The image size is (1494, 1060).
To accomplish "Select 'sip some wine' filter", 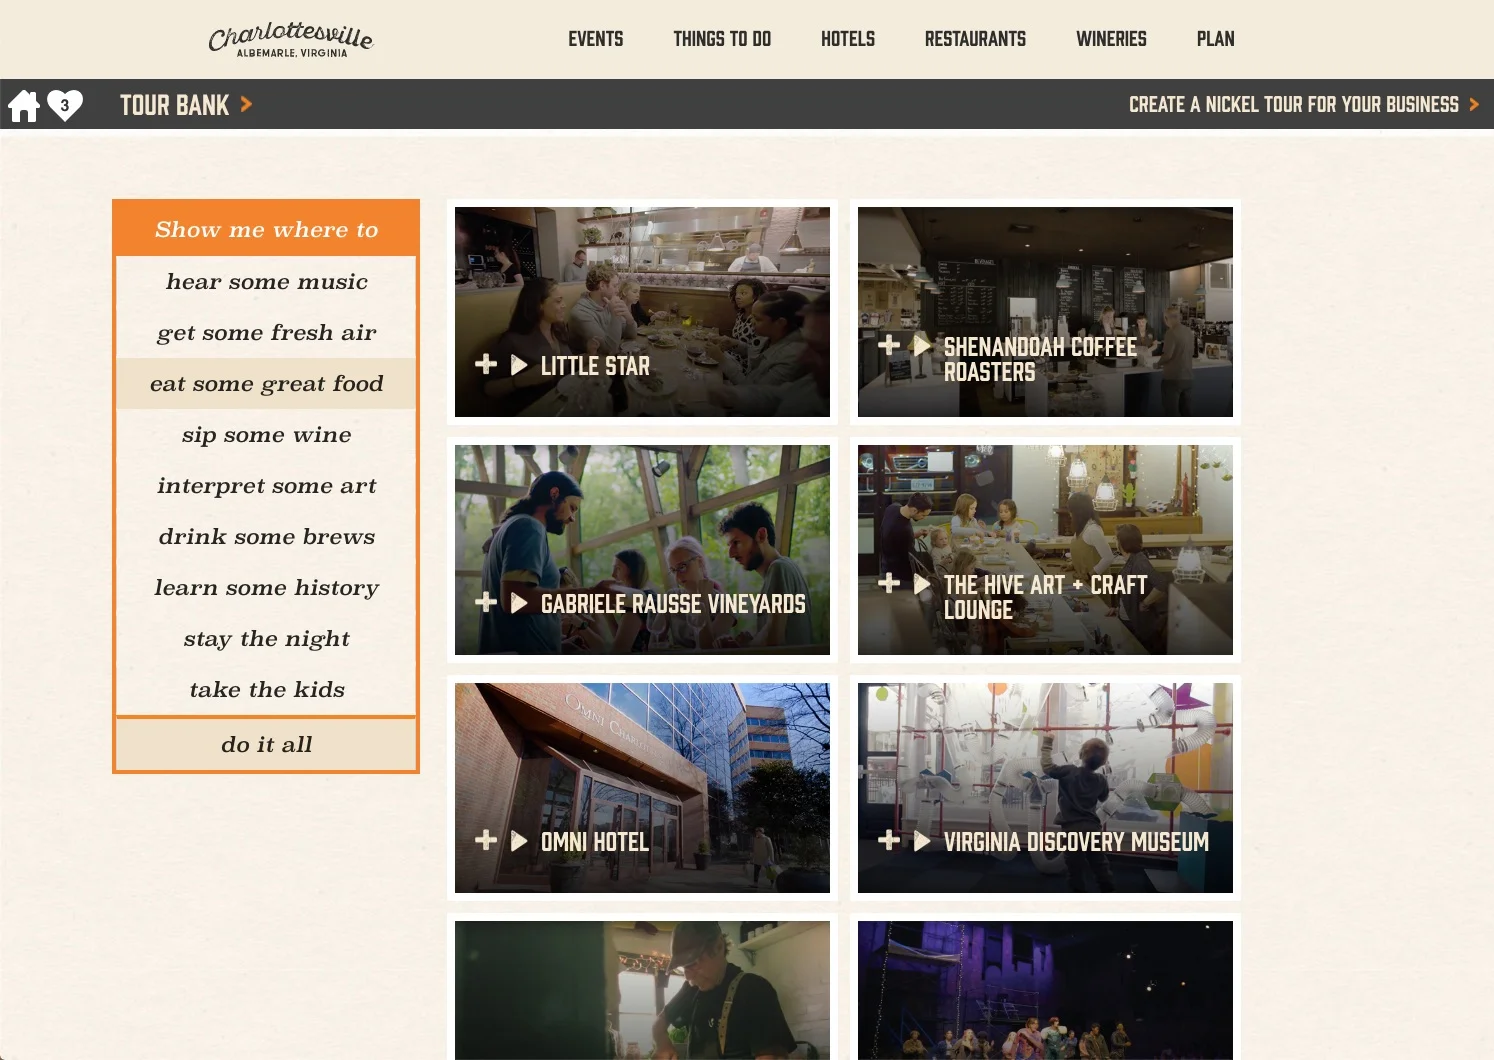I will (x=266, y=435).
